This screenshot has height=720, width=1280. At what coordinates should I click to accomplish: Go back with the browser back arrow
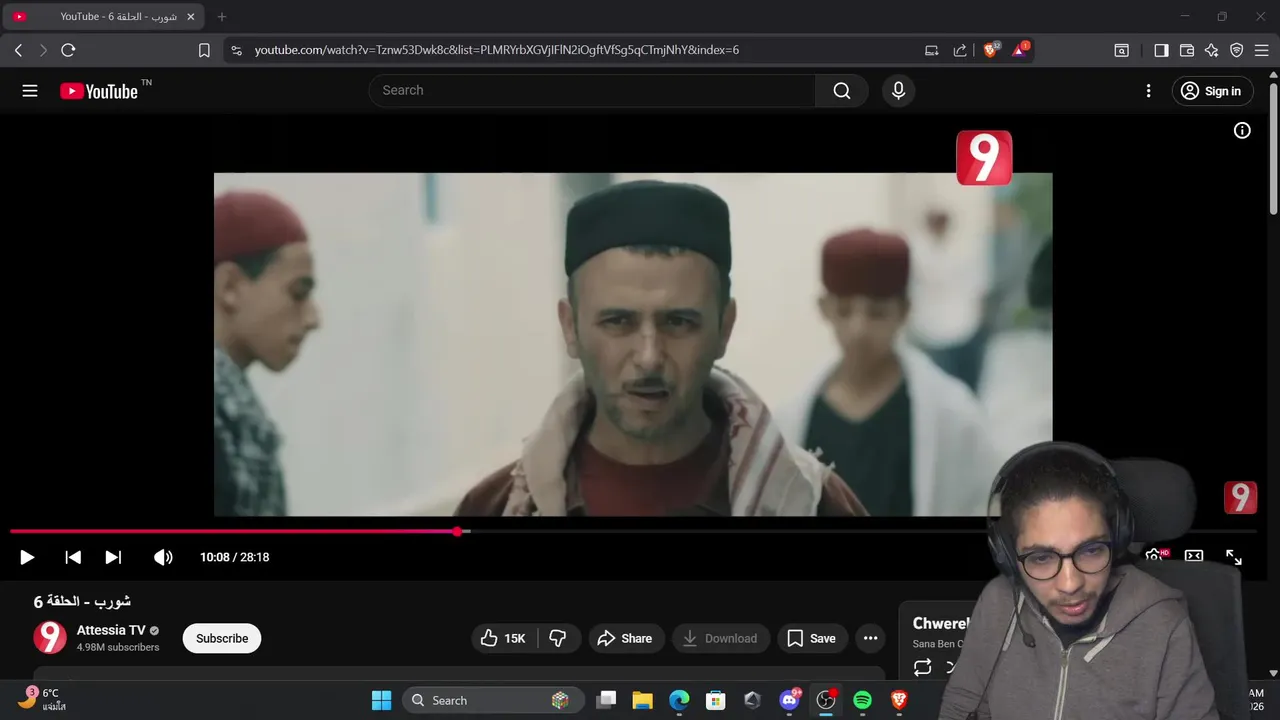click(18, 50)
